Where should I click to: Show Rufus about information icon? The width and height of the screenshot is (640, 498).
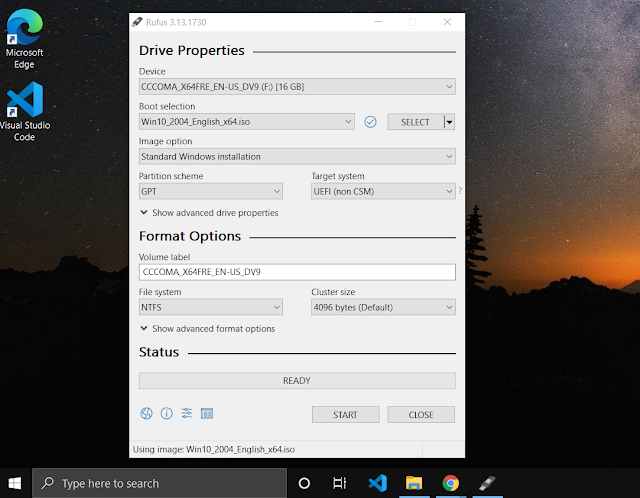point(167,414)
